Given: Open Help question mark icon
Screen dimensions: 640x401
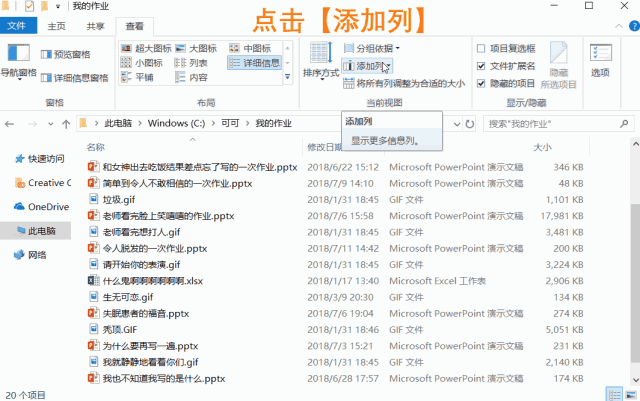Looking at the screenshot, I should point(635,26).
